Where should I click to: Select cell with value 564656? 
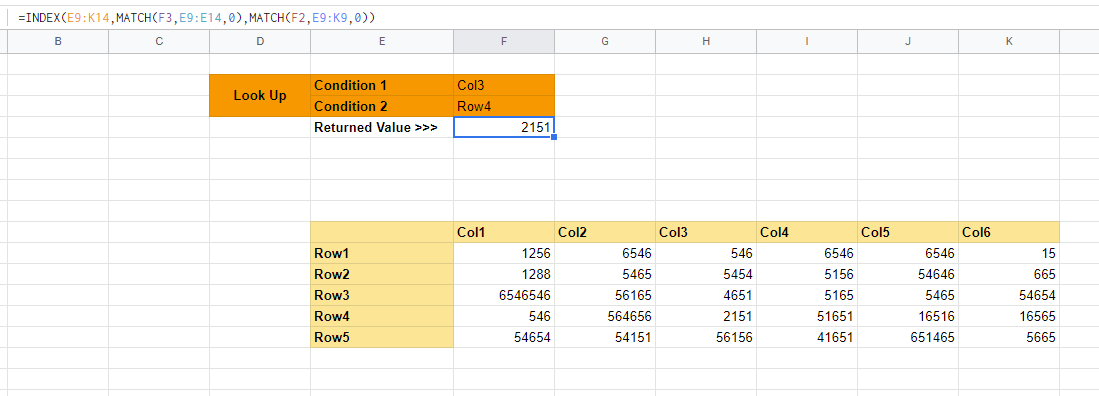[x=605, y=316]
